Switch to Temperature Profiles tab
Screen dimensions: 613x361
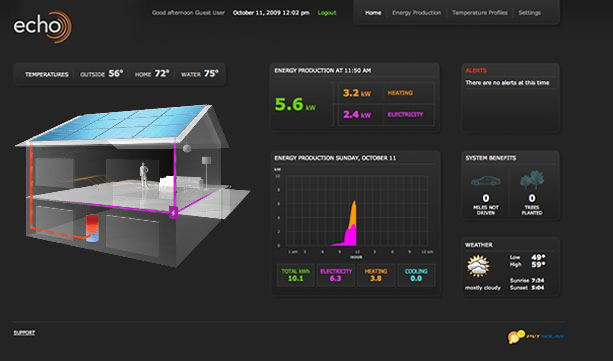pos(480,13)
